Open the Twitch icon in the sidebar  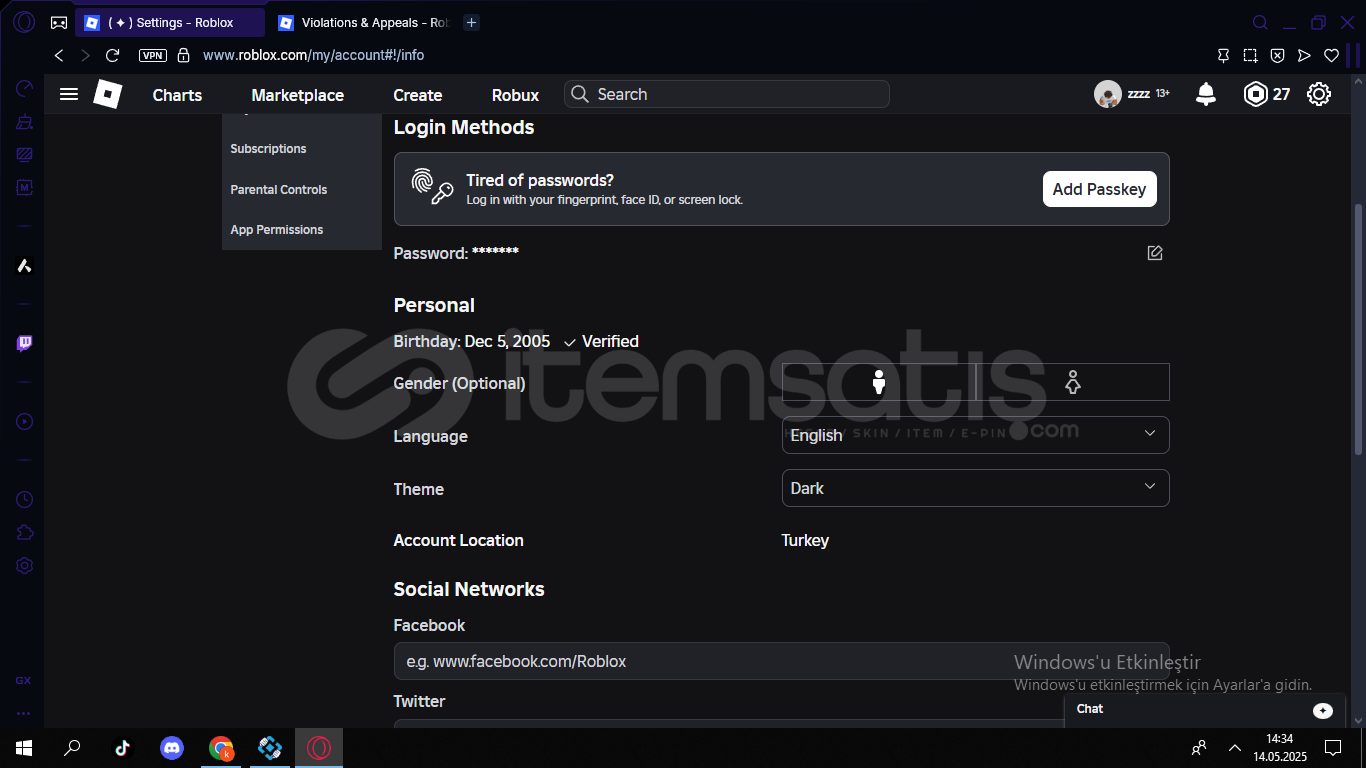point(25,344)
